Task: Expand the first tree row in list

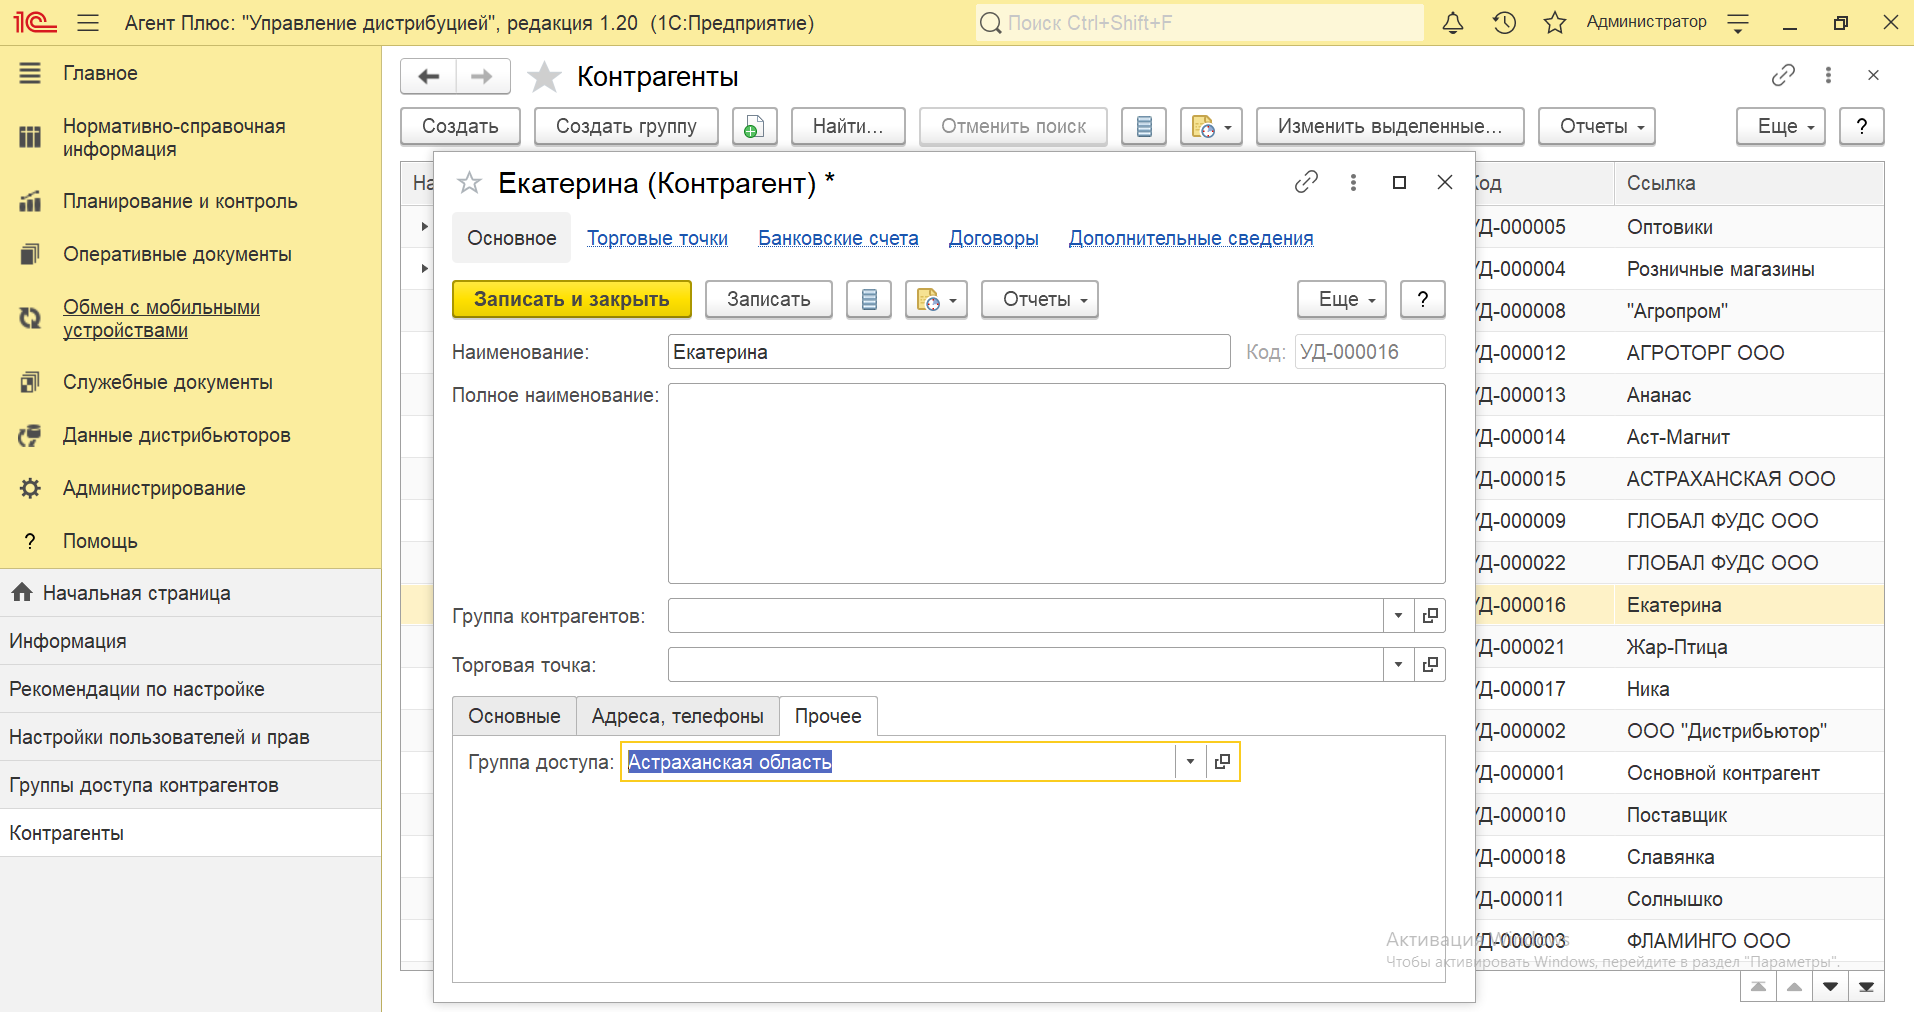Action: (424, 227)
